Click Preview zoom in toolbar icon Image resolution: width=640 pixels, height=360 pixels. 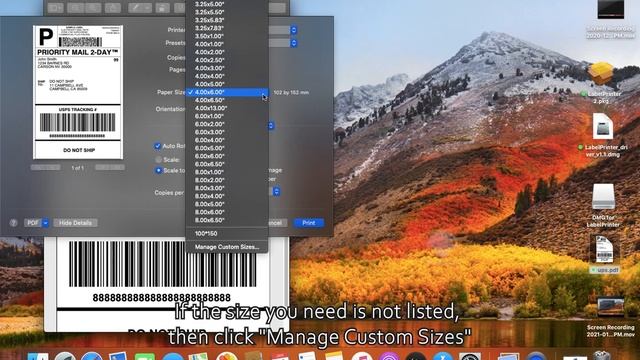click(94, 8)
